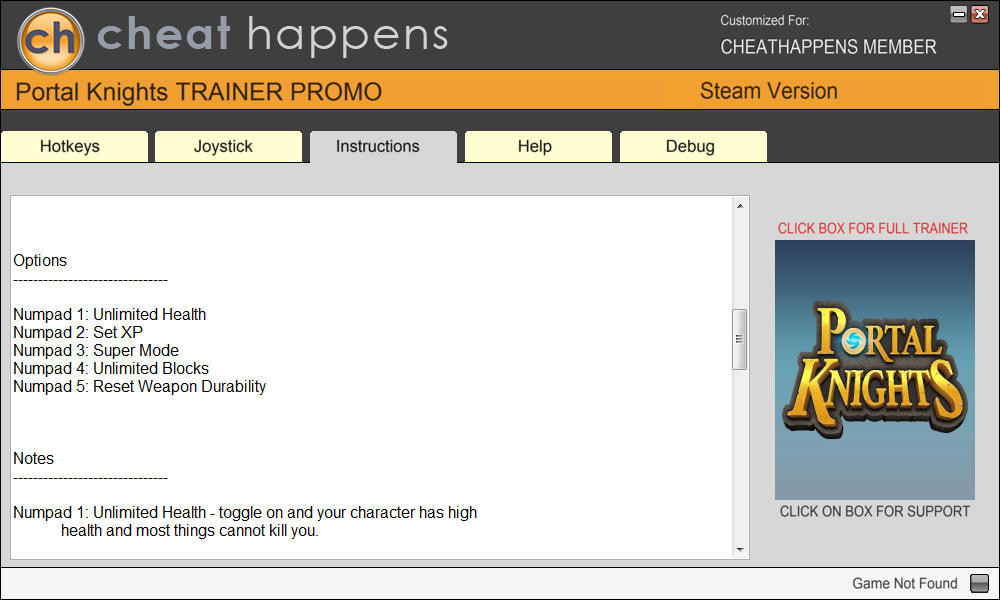Click the instructions scrollbar thumb
This screenshot has height=600, width=1000.
[740, 339]
